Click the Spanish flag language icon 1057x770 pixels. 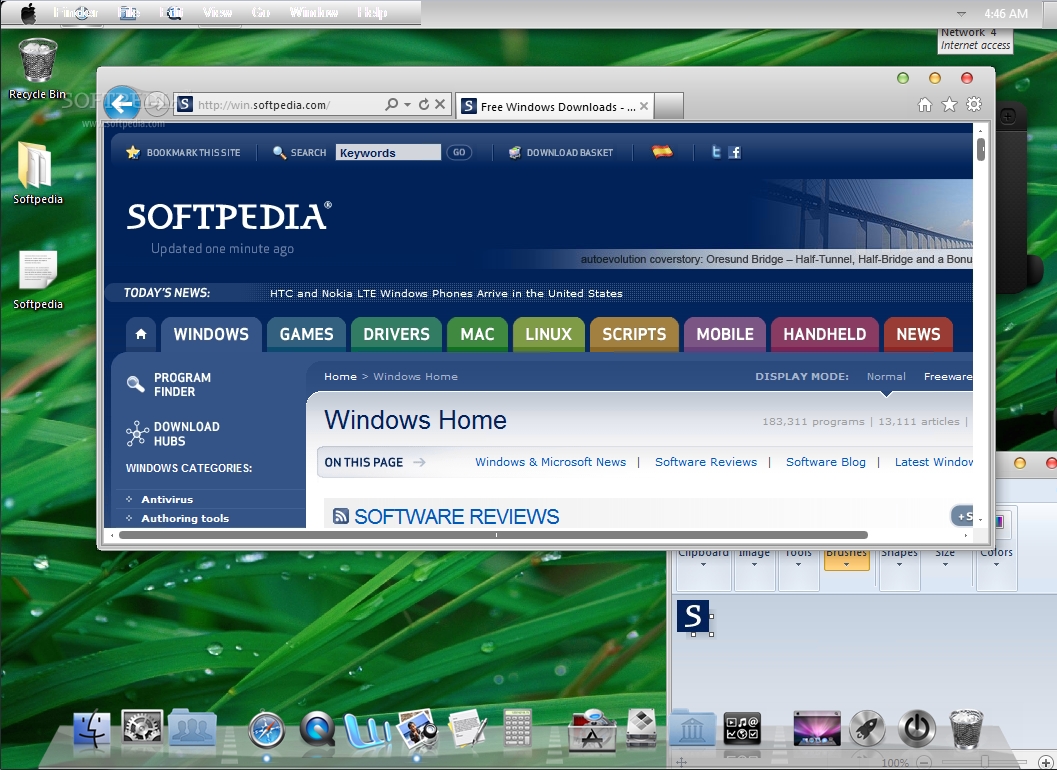662,152
